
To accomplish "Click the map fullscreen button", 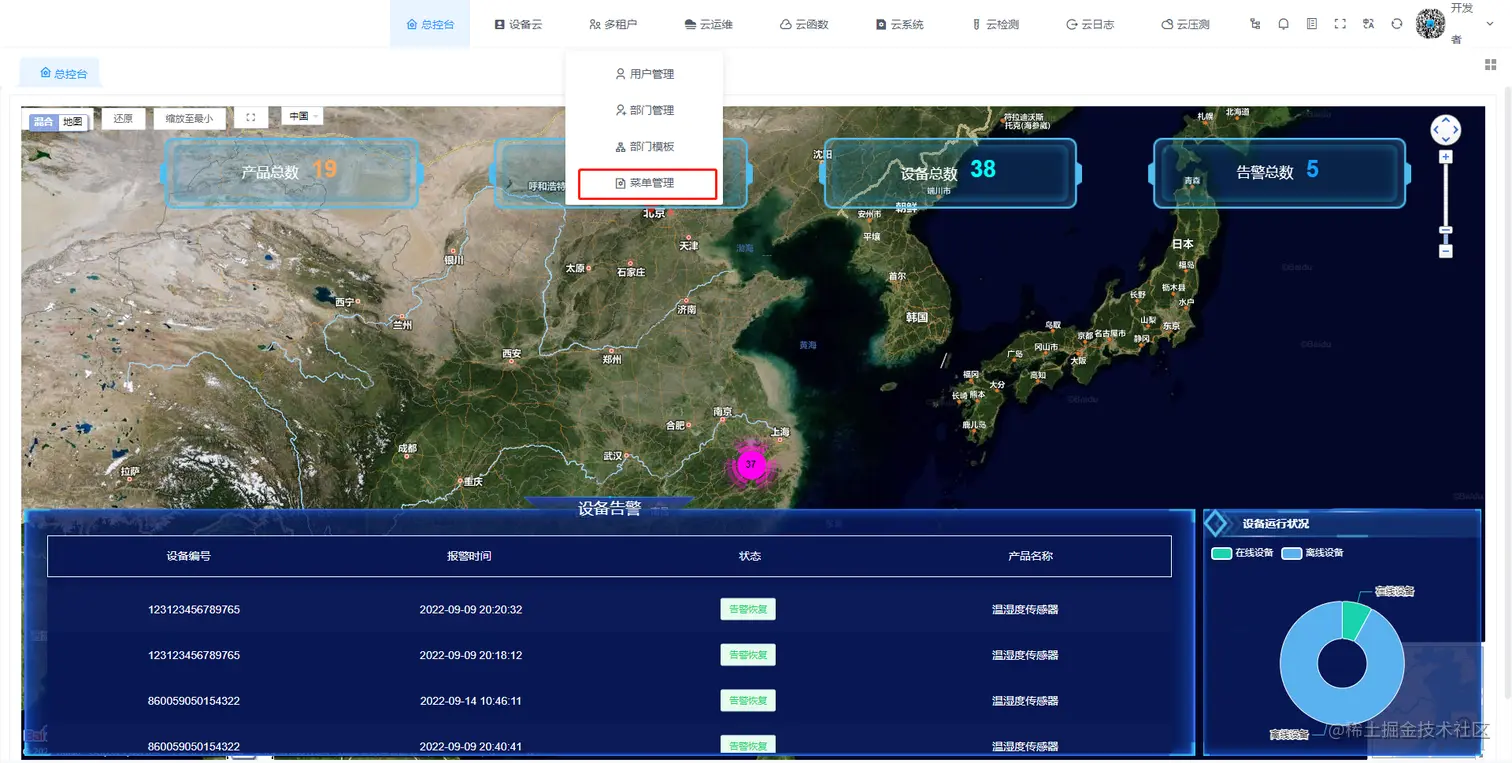I will click(251, 118).
